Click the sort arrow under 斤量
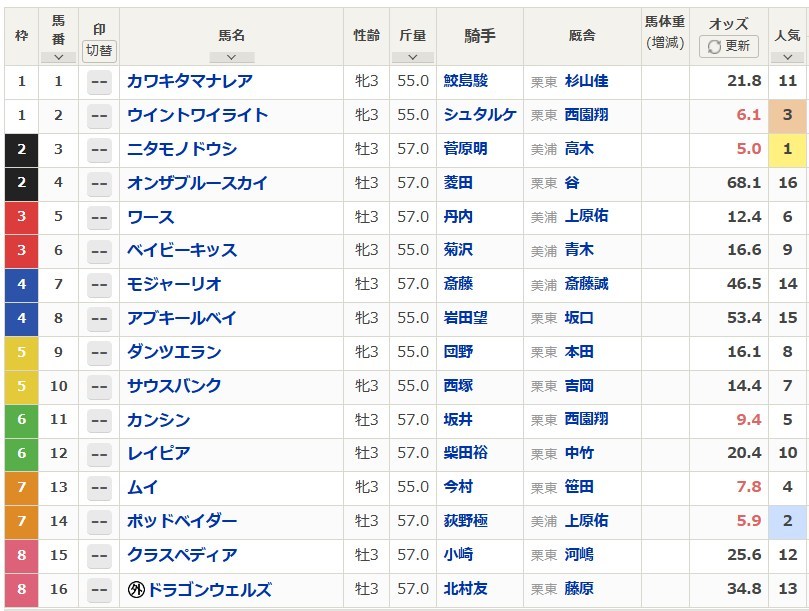 pos(412,57)
